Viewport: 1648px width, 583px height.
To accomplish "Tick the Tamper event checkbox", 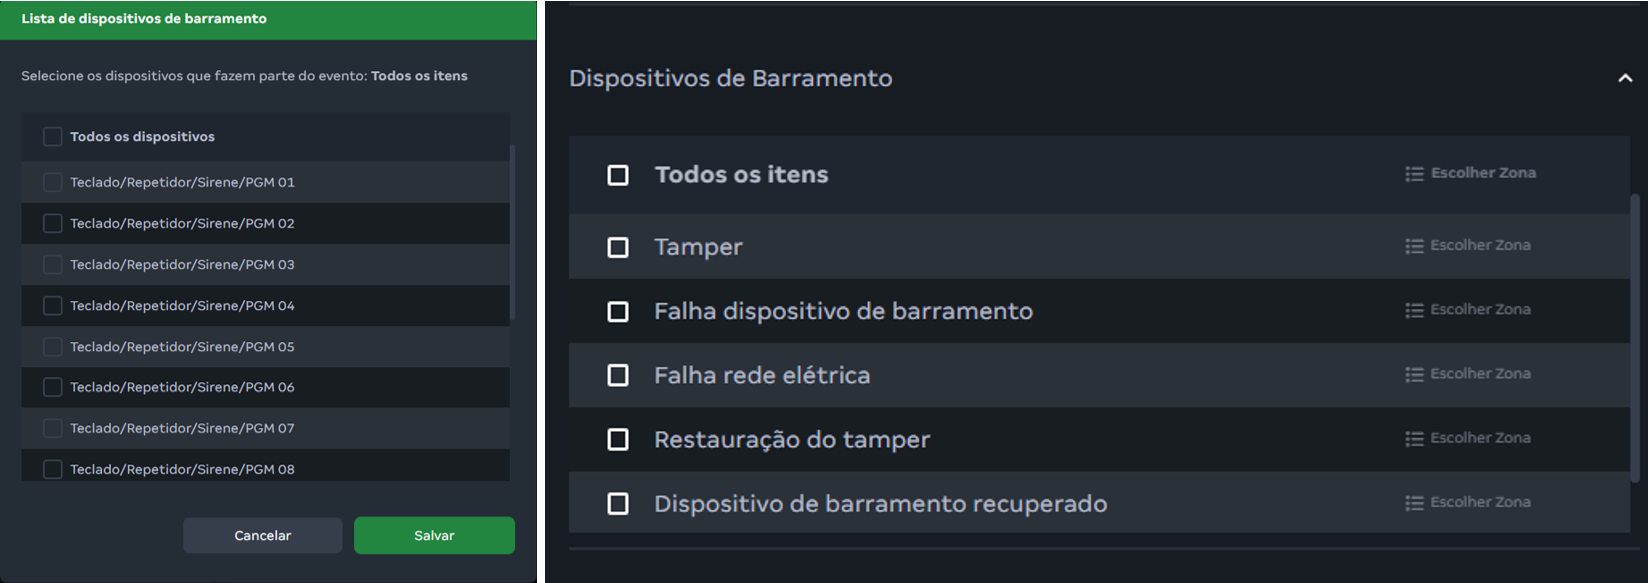I will coord(618,247).
